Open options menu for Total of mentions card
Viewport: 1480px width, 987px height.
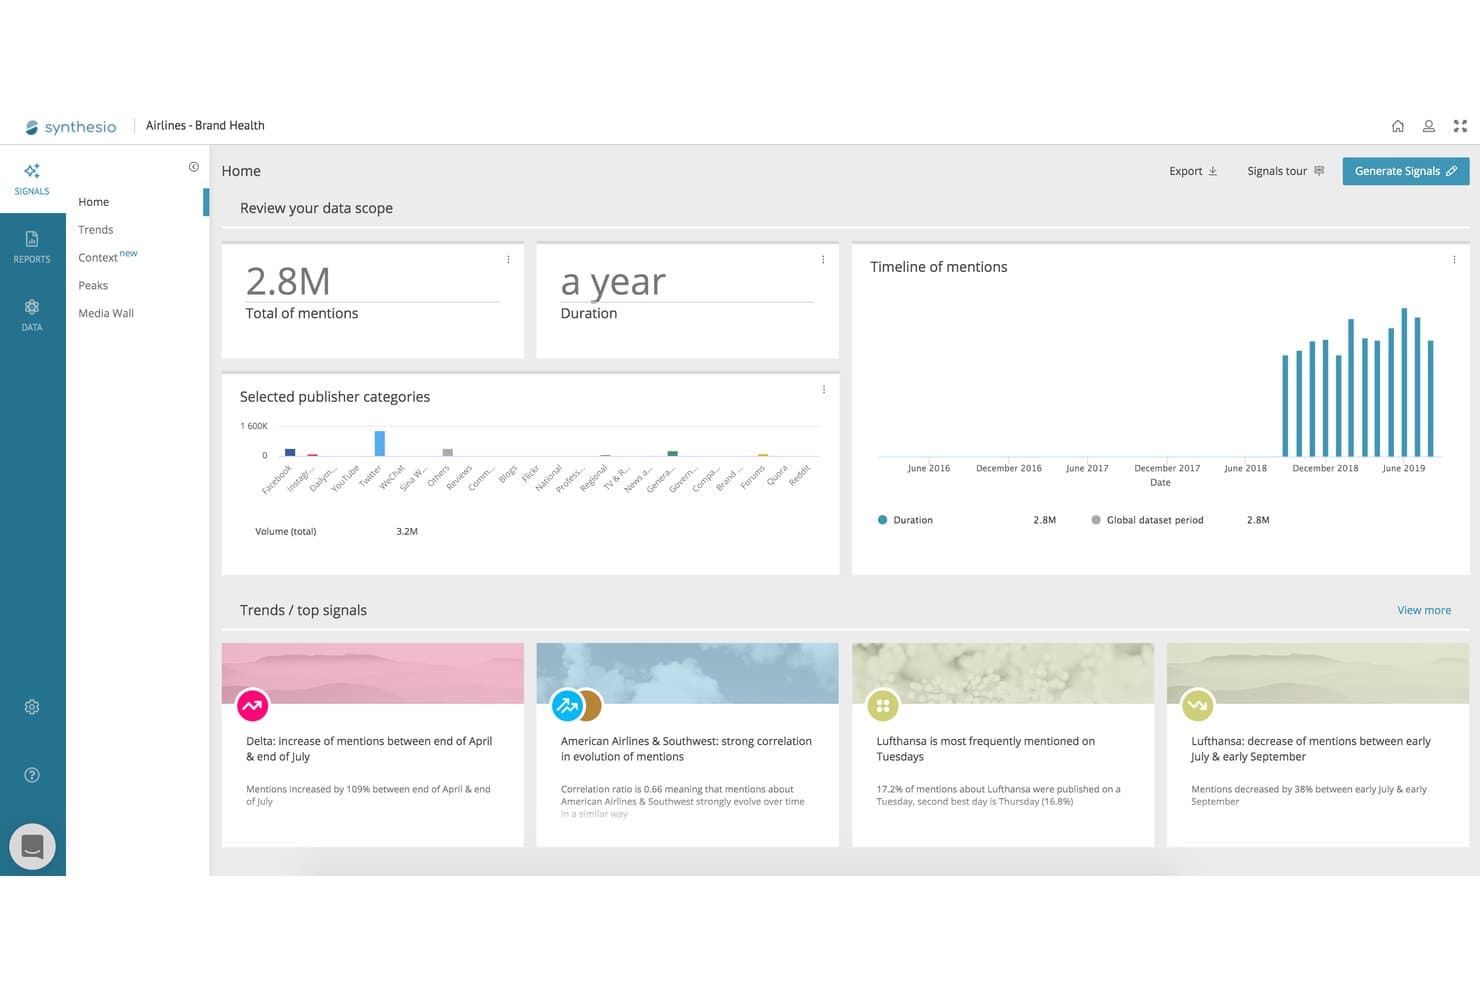point(508,260)
